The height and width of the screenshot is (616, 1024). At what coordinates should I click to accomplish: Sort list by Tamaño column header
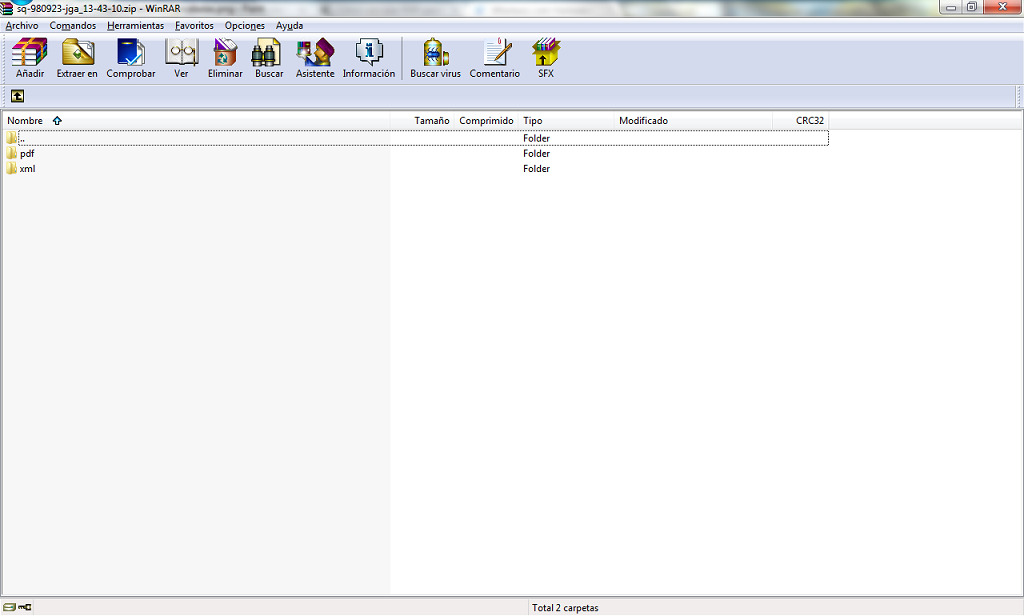(432, 121)
